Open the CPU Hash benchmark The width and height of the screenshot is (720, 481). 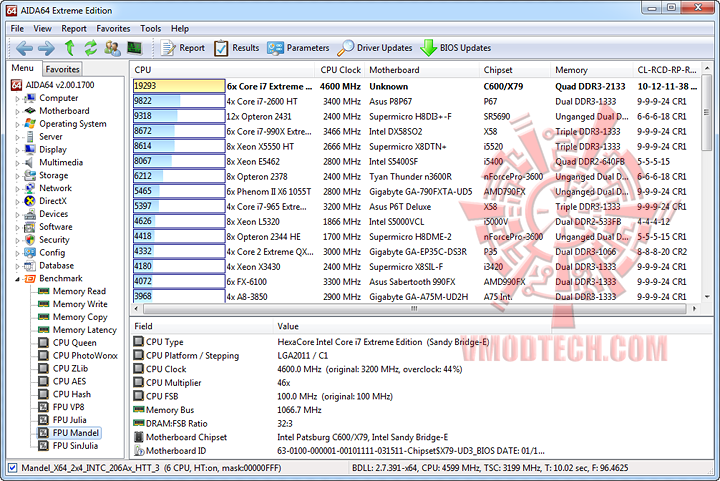[72, 394]
